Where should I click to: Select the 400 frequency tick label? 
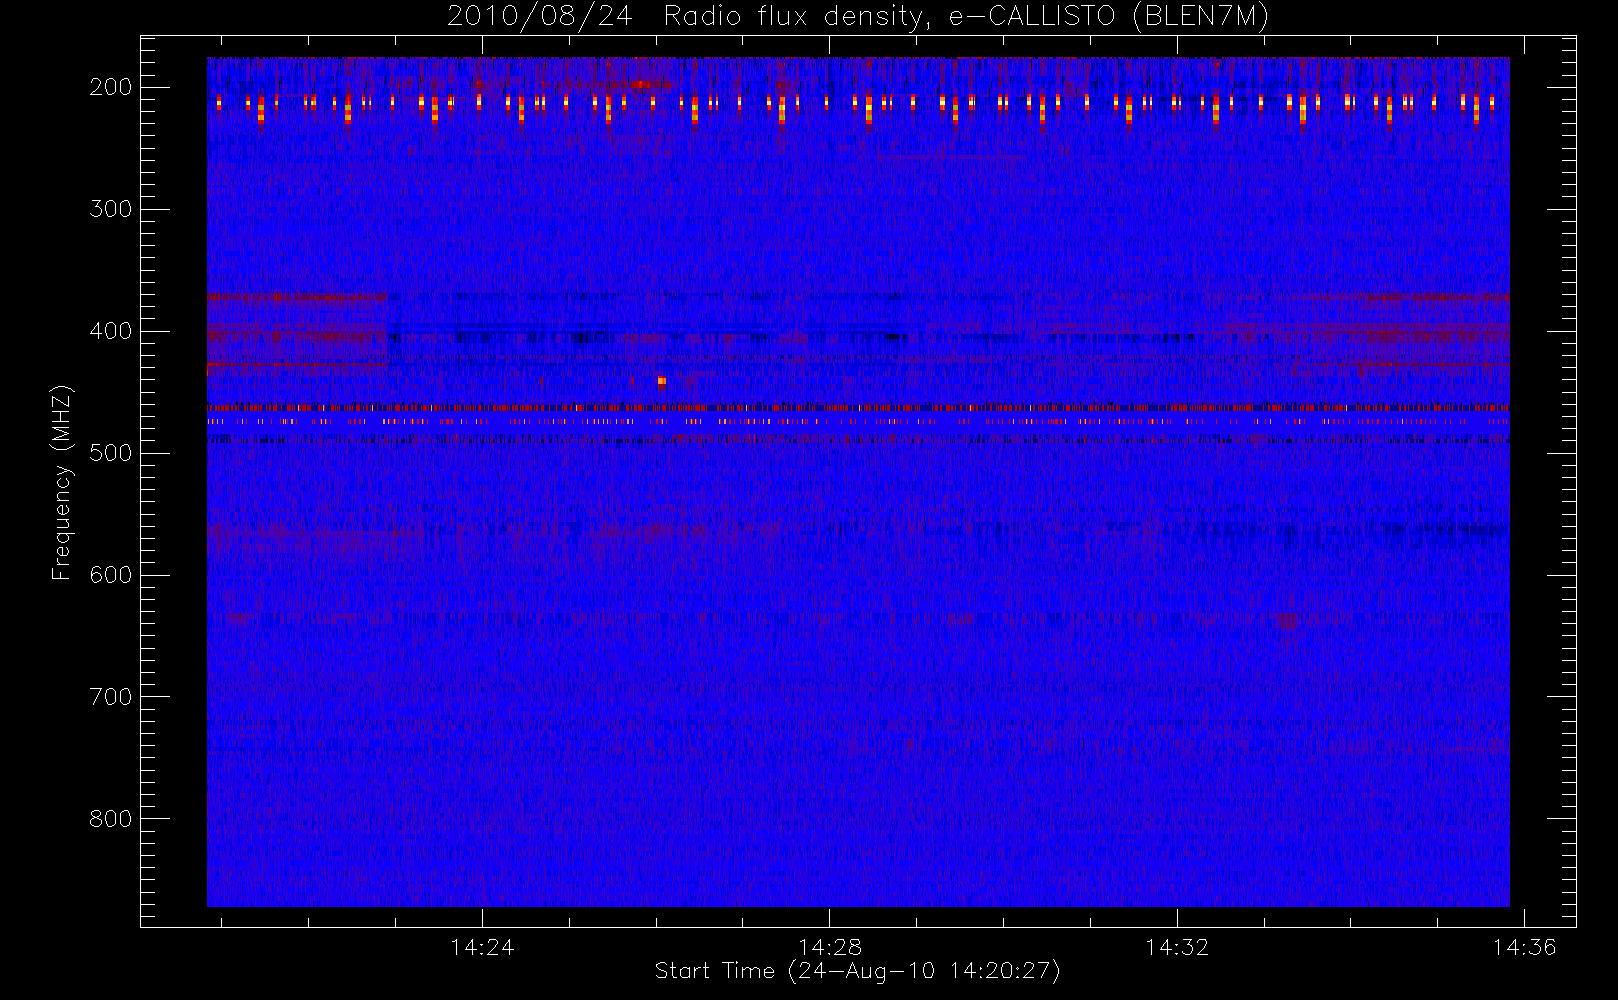tap(111, 331)
